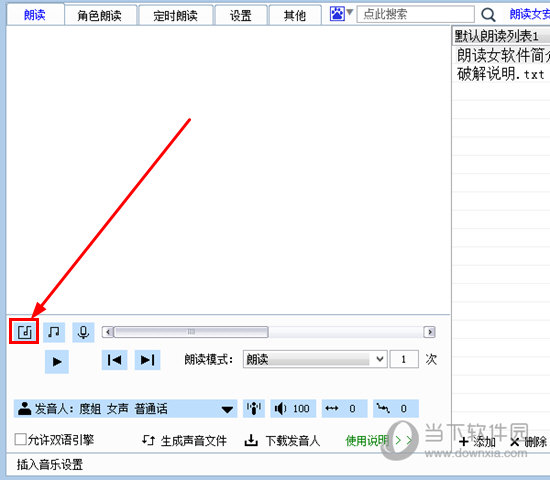Click the repeat count field showing 1
This screenshot has height=480, width=550.
click(x=404, y=359)
